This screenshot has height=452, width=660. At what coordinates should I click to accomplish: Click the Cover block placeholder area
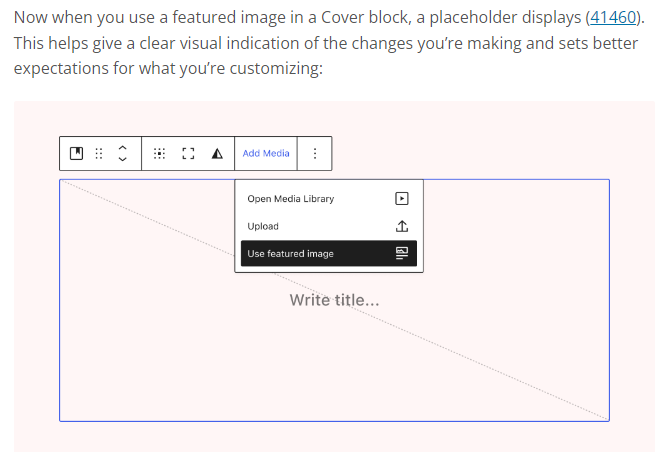pyautogui.click(x=150, y=360)
